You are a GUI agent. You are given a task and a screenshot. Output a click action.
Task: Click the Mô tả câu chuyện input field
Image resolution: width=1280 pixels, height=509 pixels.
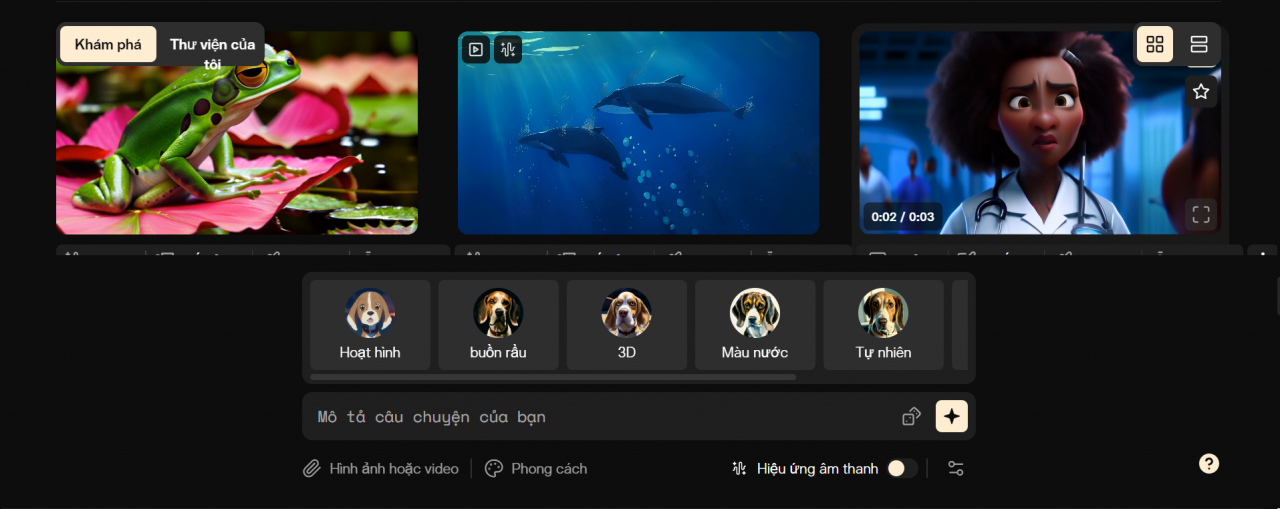[600, 416]
